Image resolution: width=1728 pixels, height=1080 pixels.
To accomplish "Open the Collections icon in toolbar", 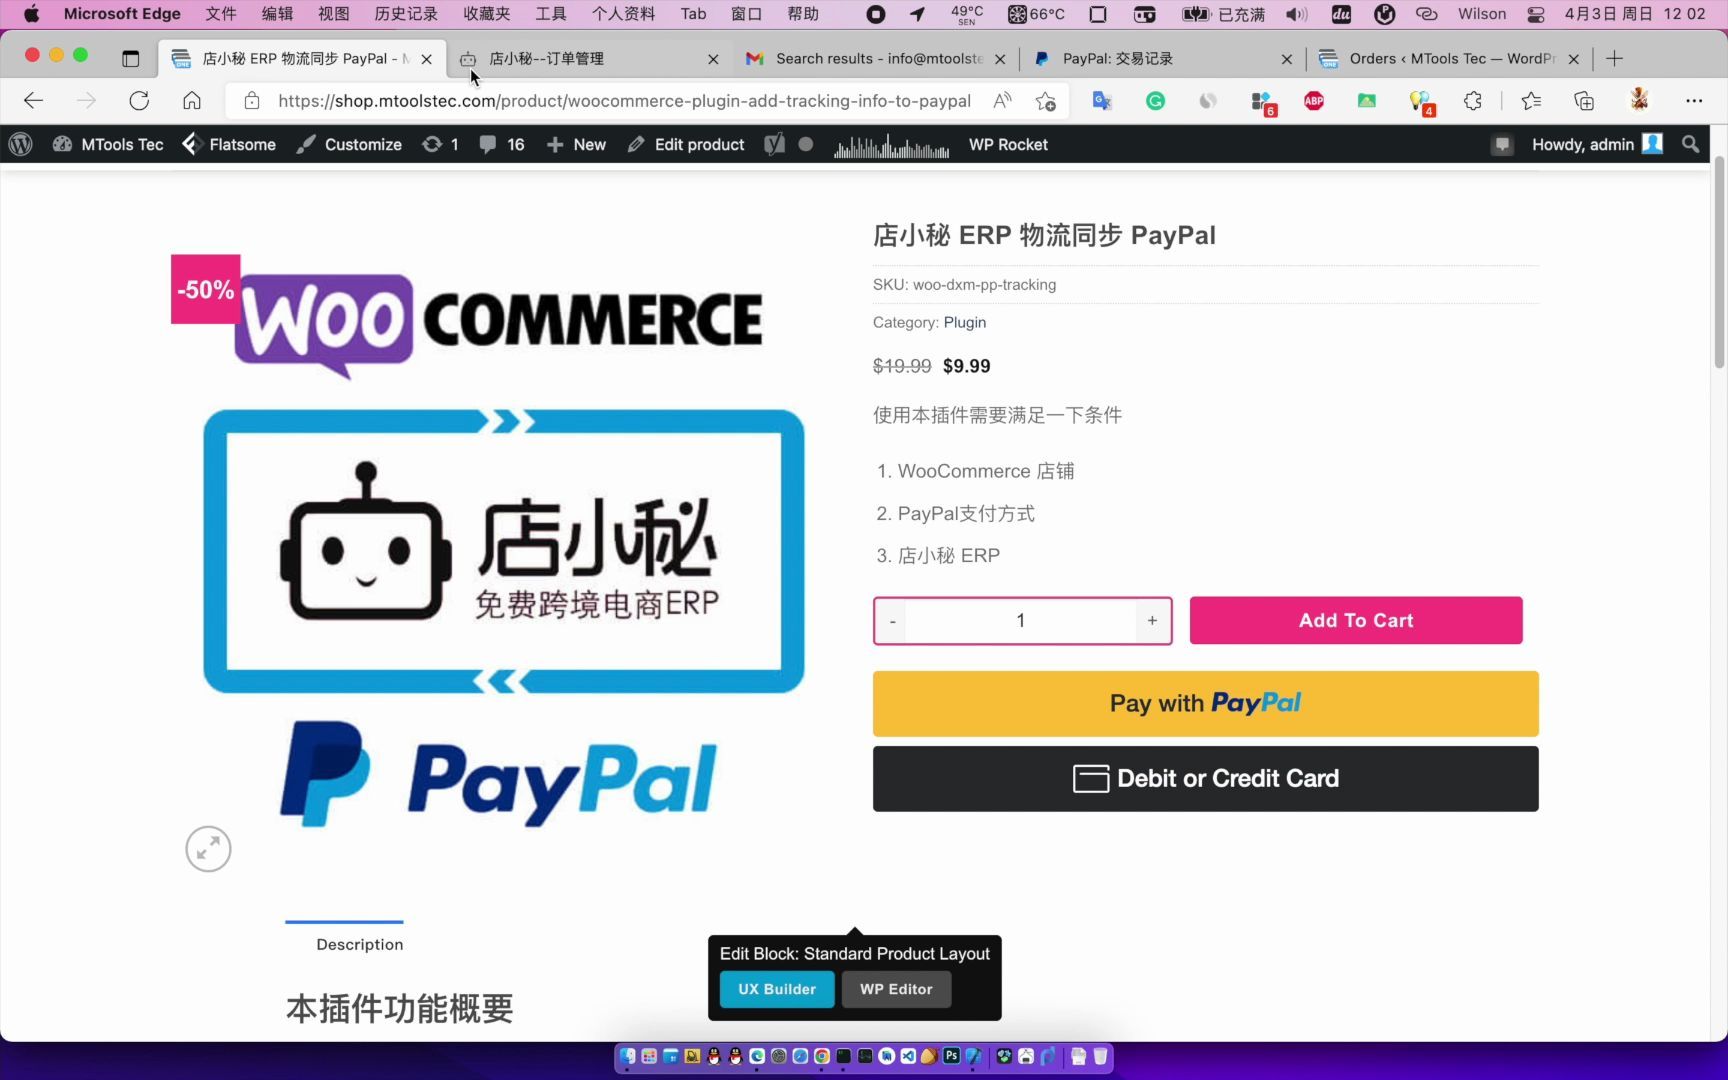I will (1584, 100).
